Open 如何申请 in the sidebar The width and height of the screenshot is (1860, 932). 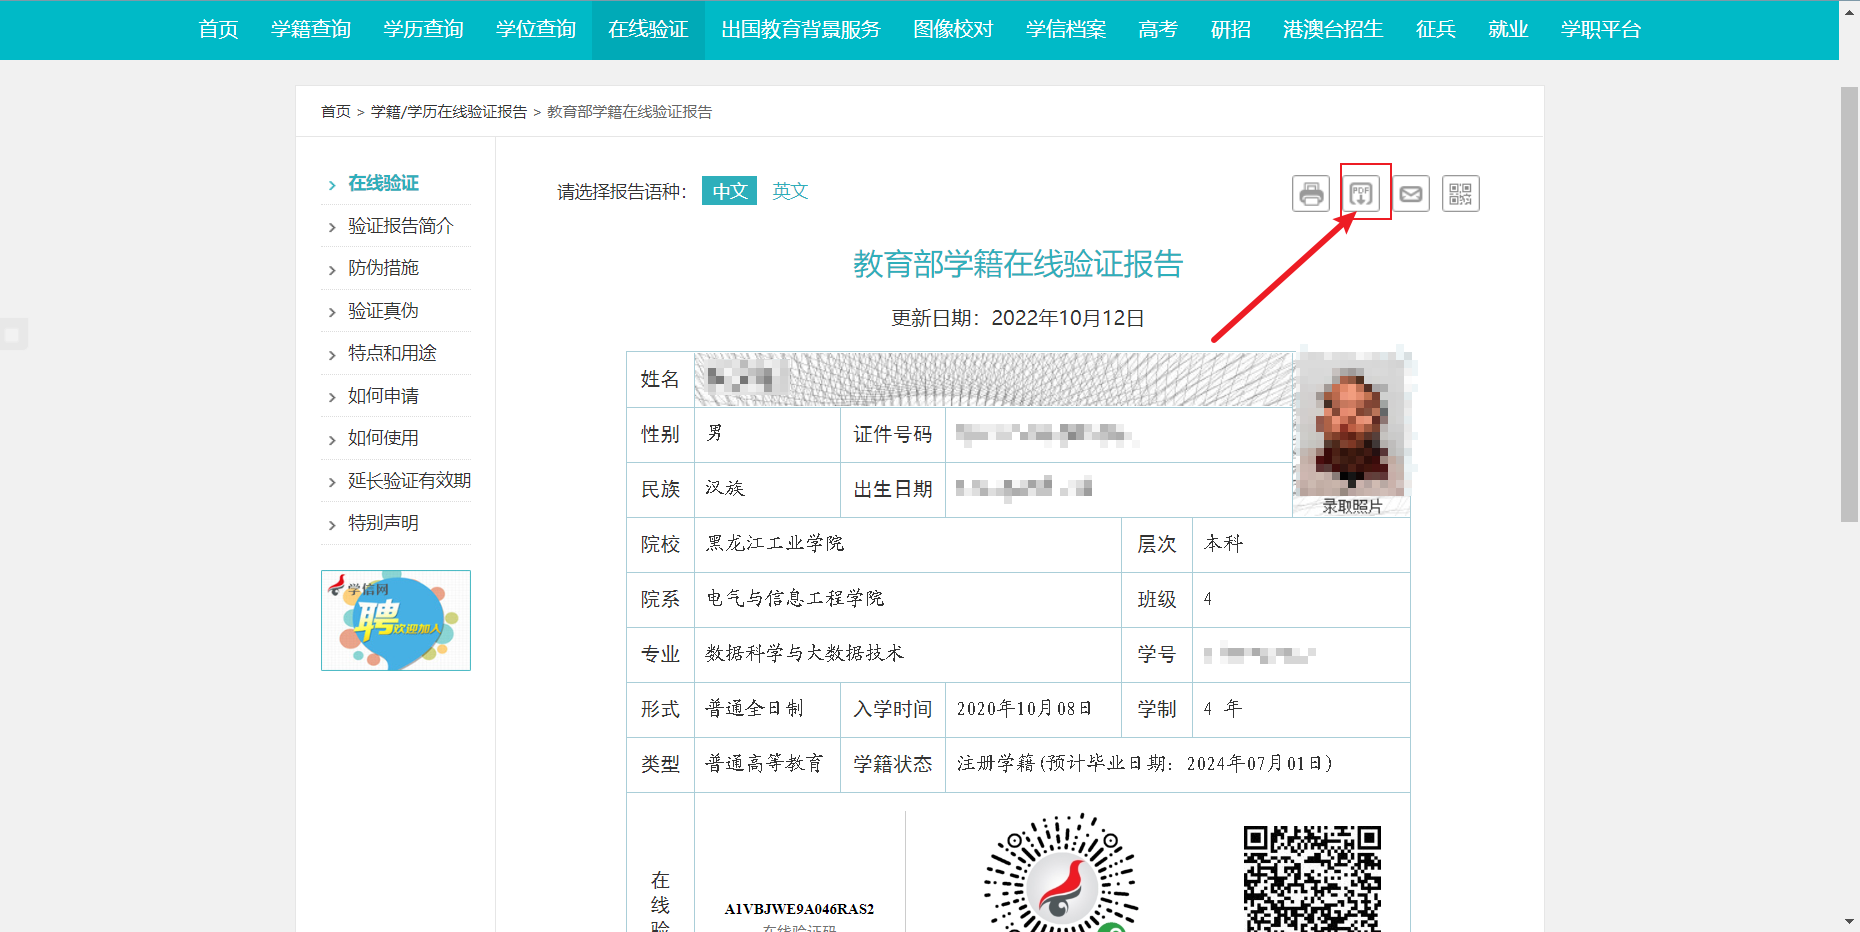[x=384, y=396]
